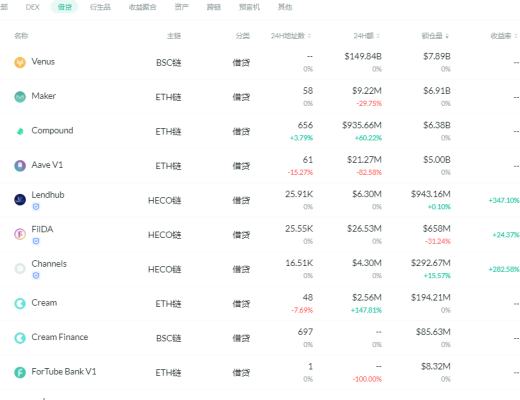Click the 主链 column header
Viewport: 520px width, 400px height.
pyautogui.click(x=174, y=36)
